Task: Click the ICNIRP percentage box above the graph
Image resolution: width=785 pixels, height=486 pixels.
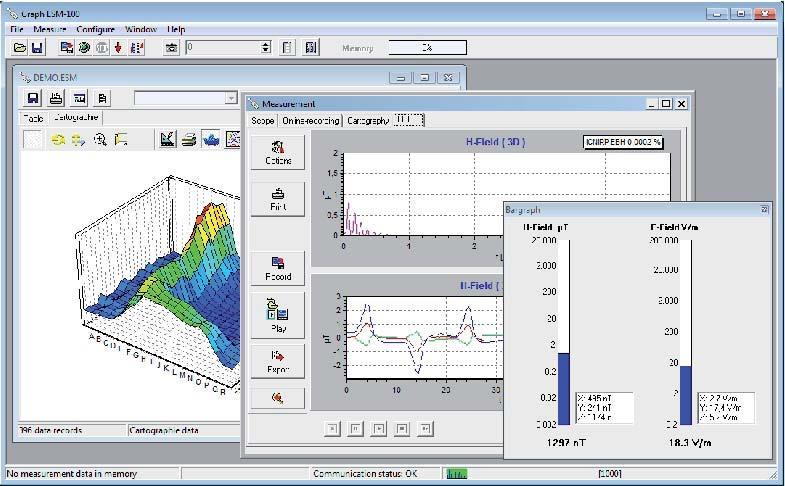Action: (x=623, y=142)
